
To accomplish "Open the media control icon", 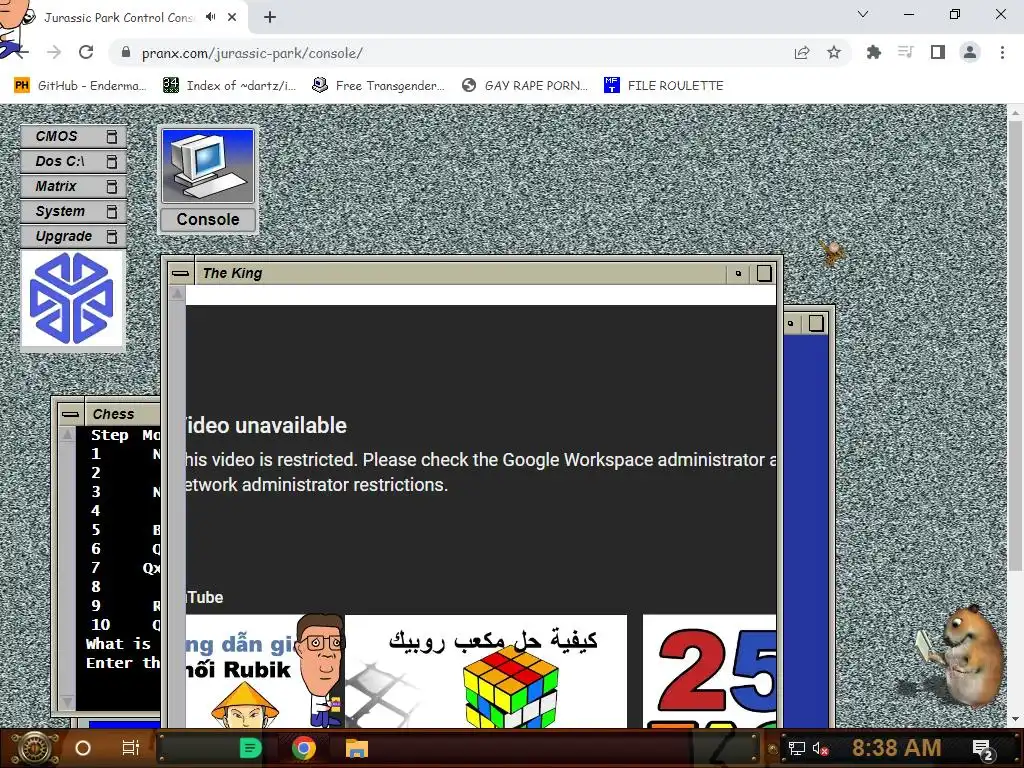I will coord(905,53).
